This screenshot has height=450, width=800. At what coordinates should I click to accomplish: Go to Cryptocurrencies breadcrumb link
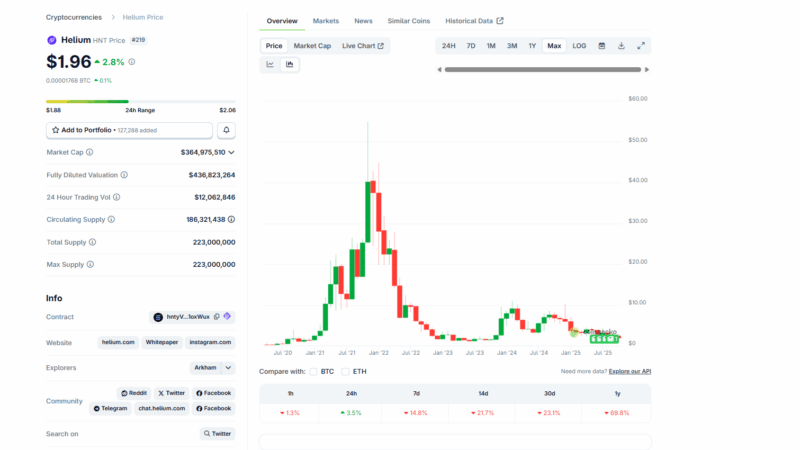74,17
